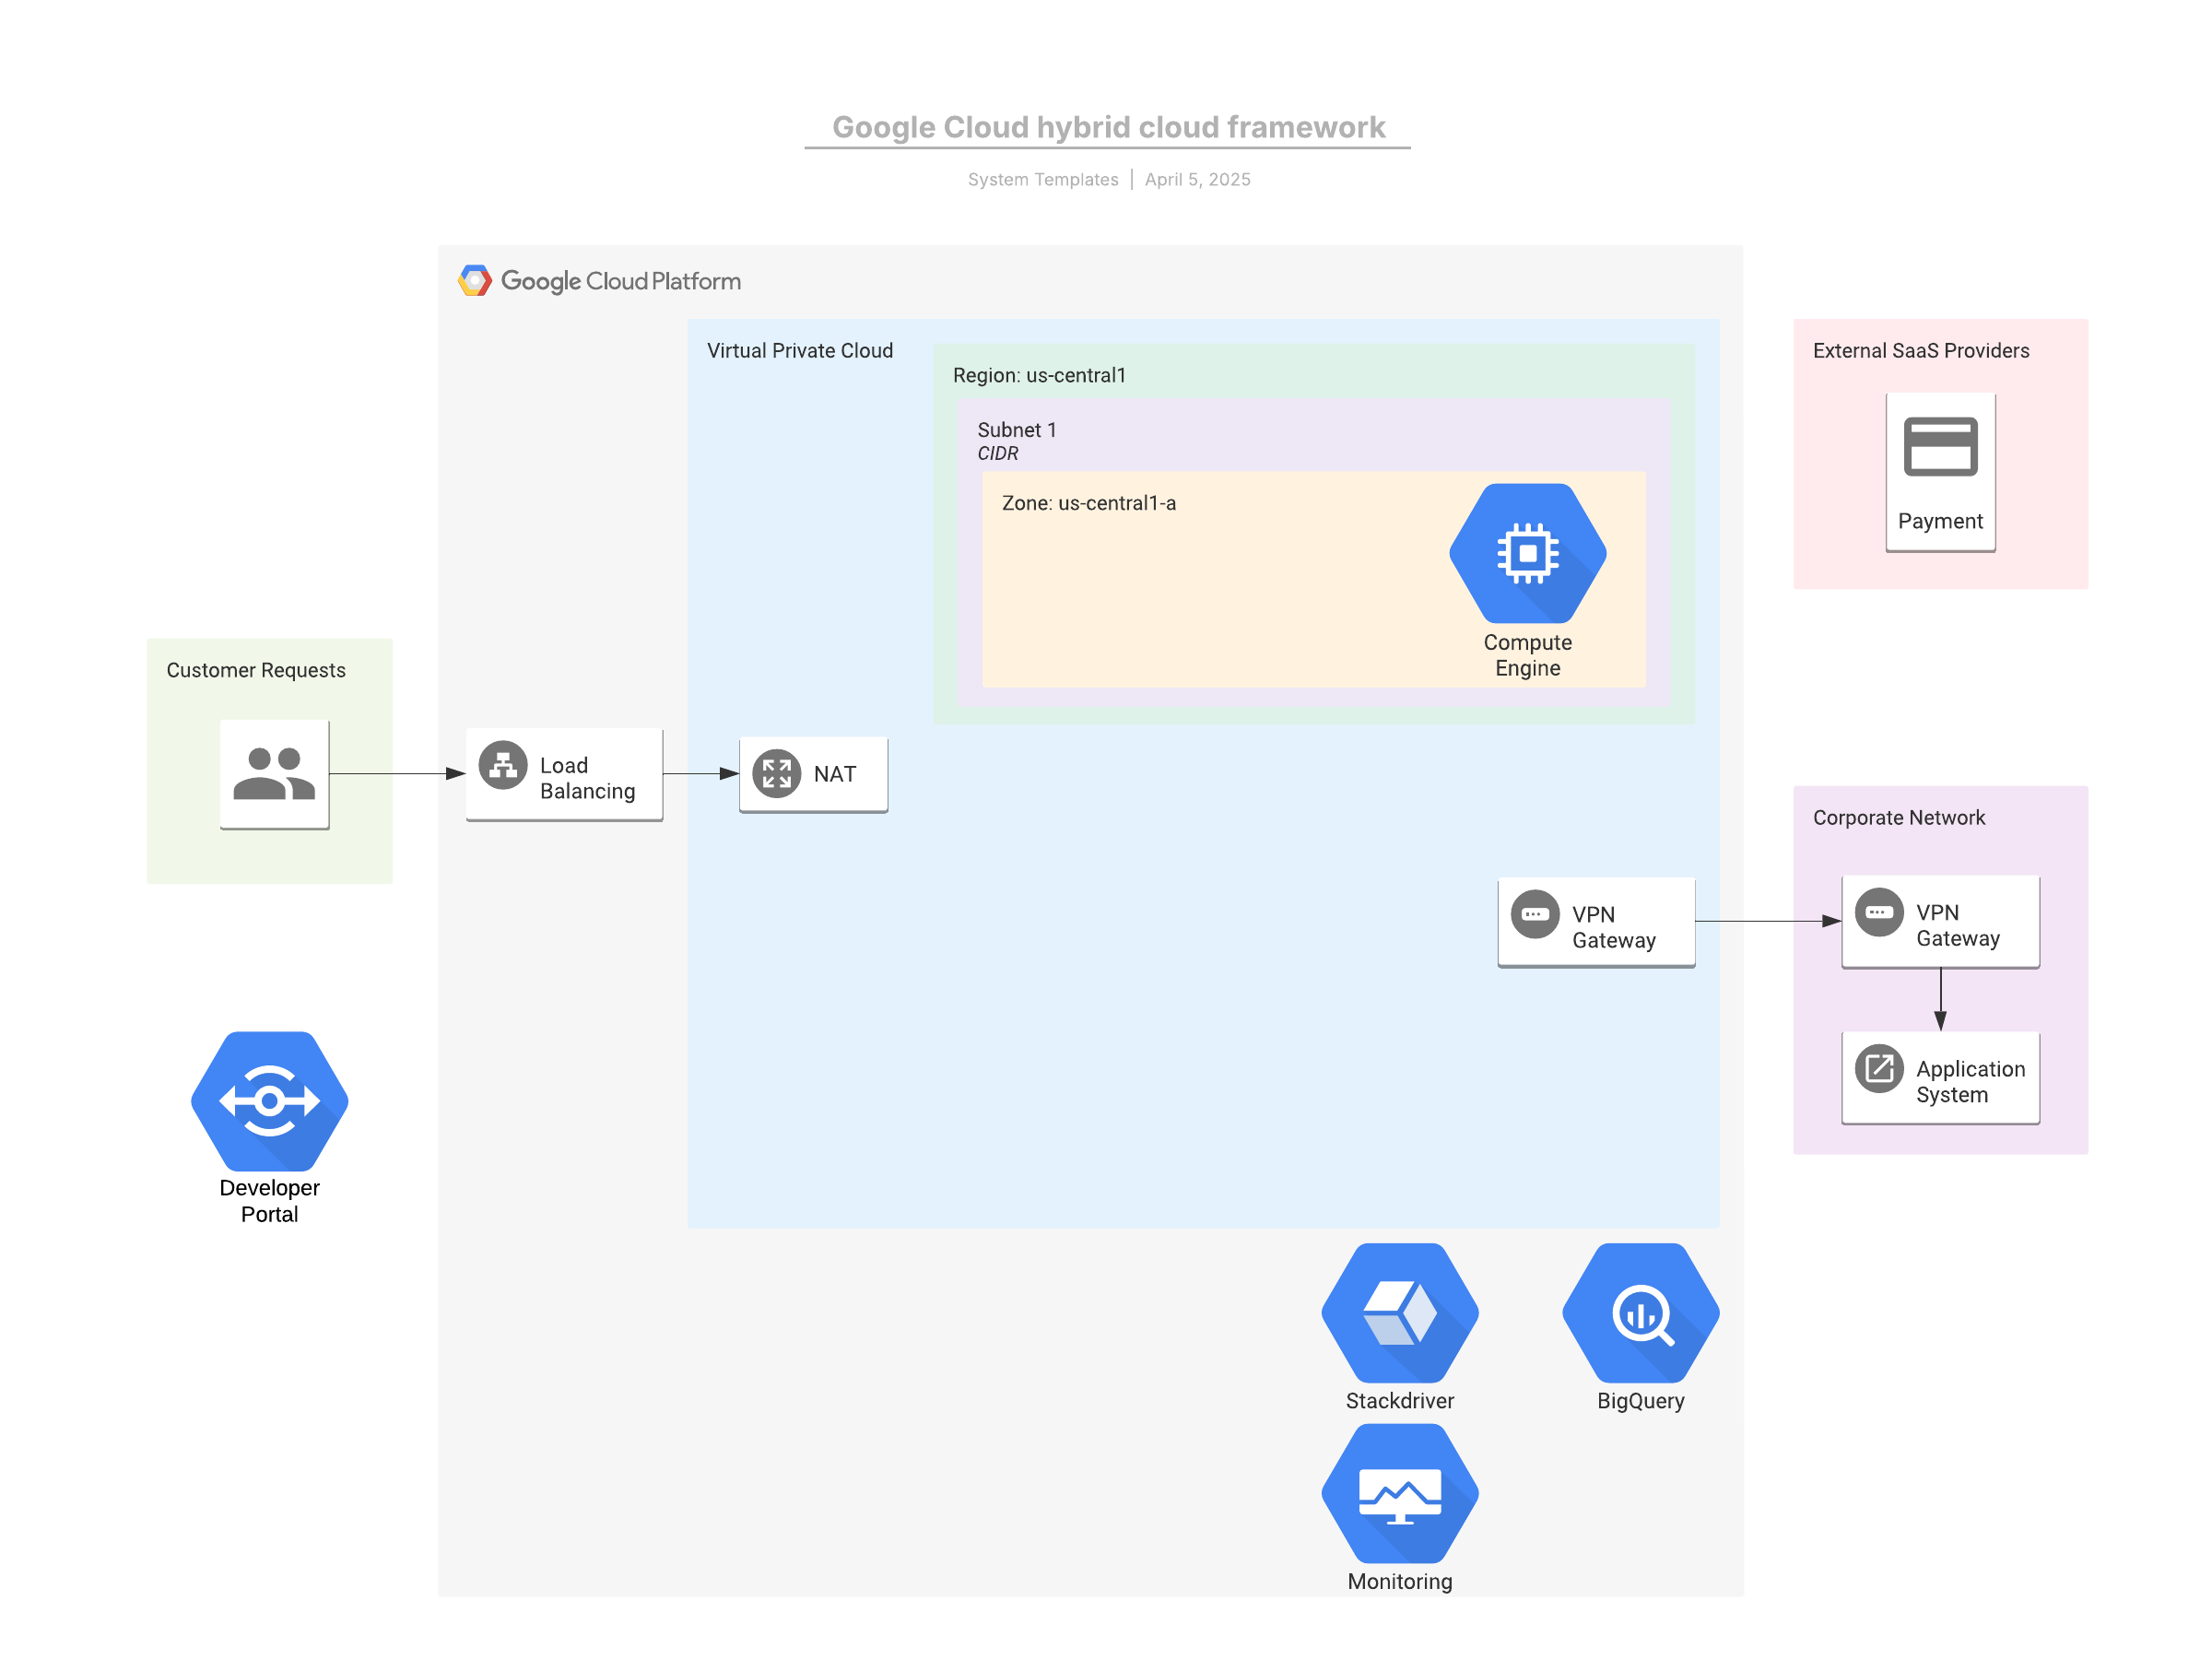Select the VPN Gateway inside the VPC
Screen dimensions: 2212x1671
pyautogui.click(x=1596, y=922)
